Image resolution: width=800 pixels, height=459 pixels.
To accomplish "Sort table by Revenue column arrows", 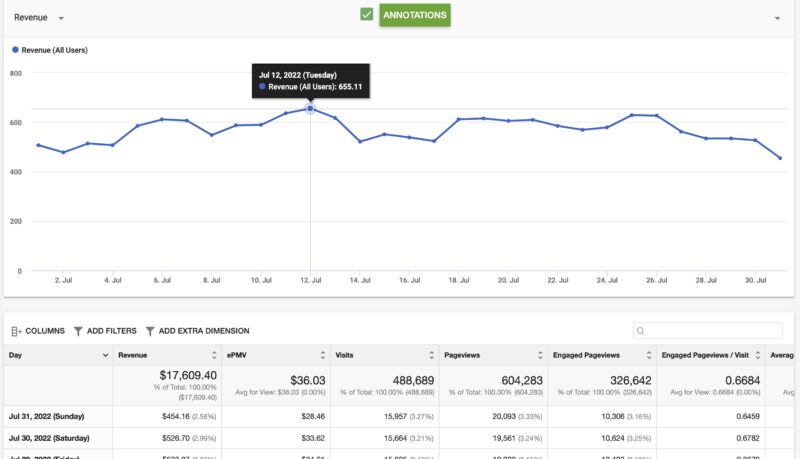I will point(214,355).
